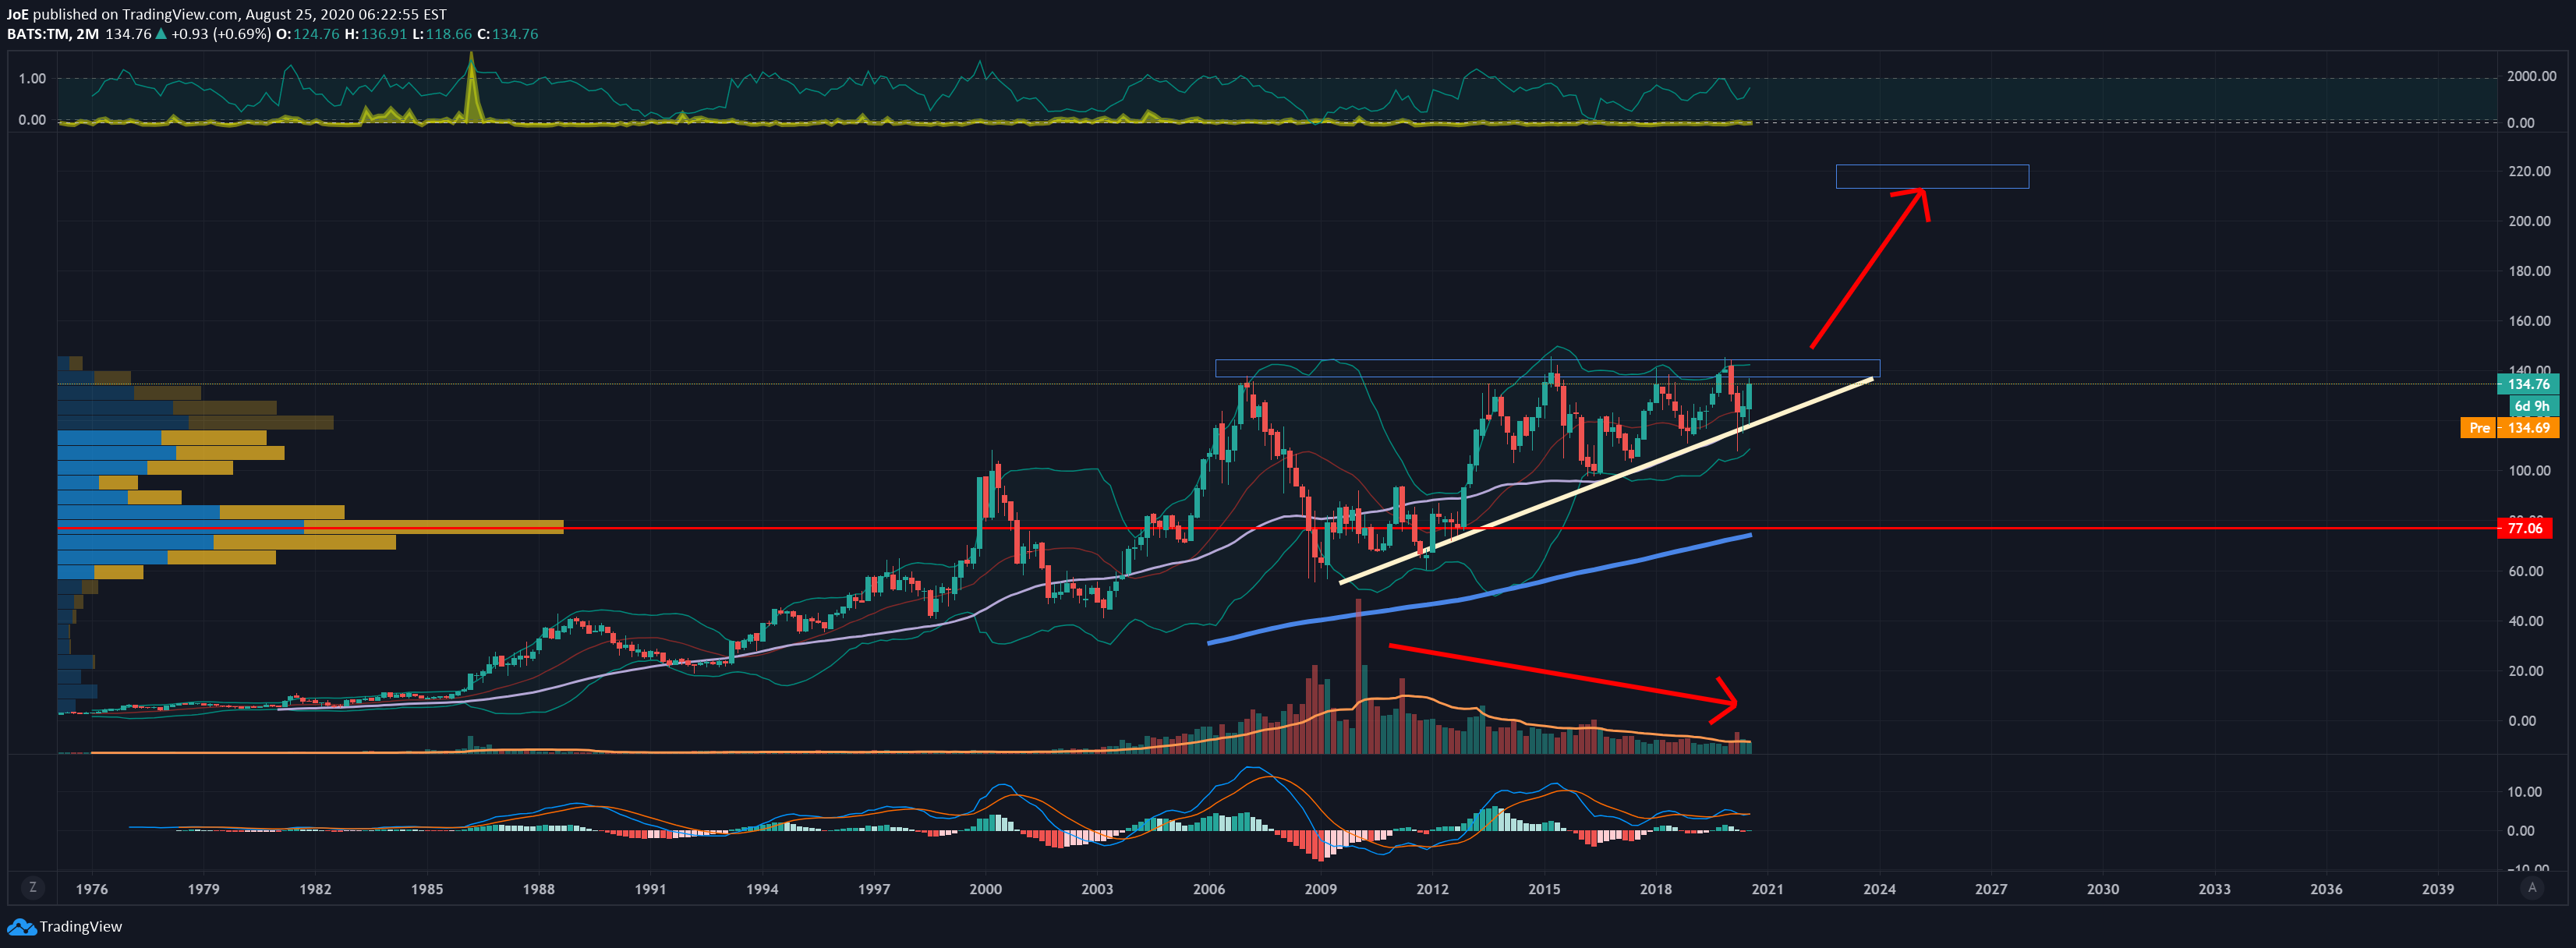Click the Z timezone button

(33, 887)
